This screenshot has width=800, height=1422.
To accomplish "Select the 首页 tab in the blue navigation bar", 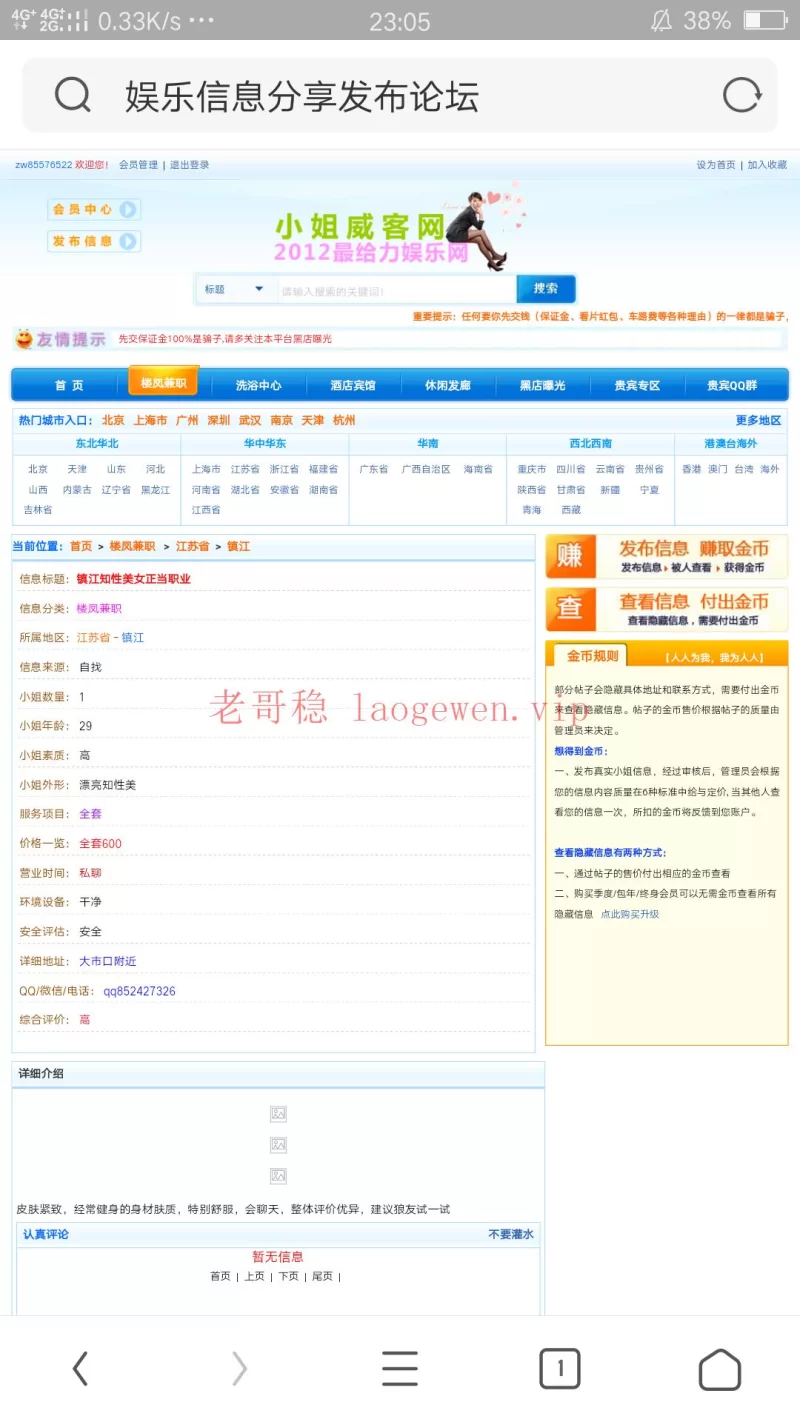I will (x=69, y=385).
